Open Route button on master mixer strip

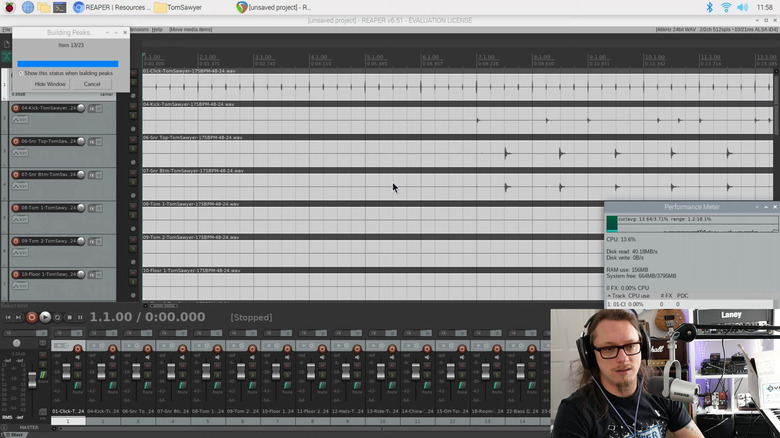pos(43,375)
